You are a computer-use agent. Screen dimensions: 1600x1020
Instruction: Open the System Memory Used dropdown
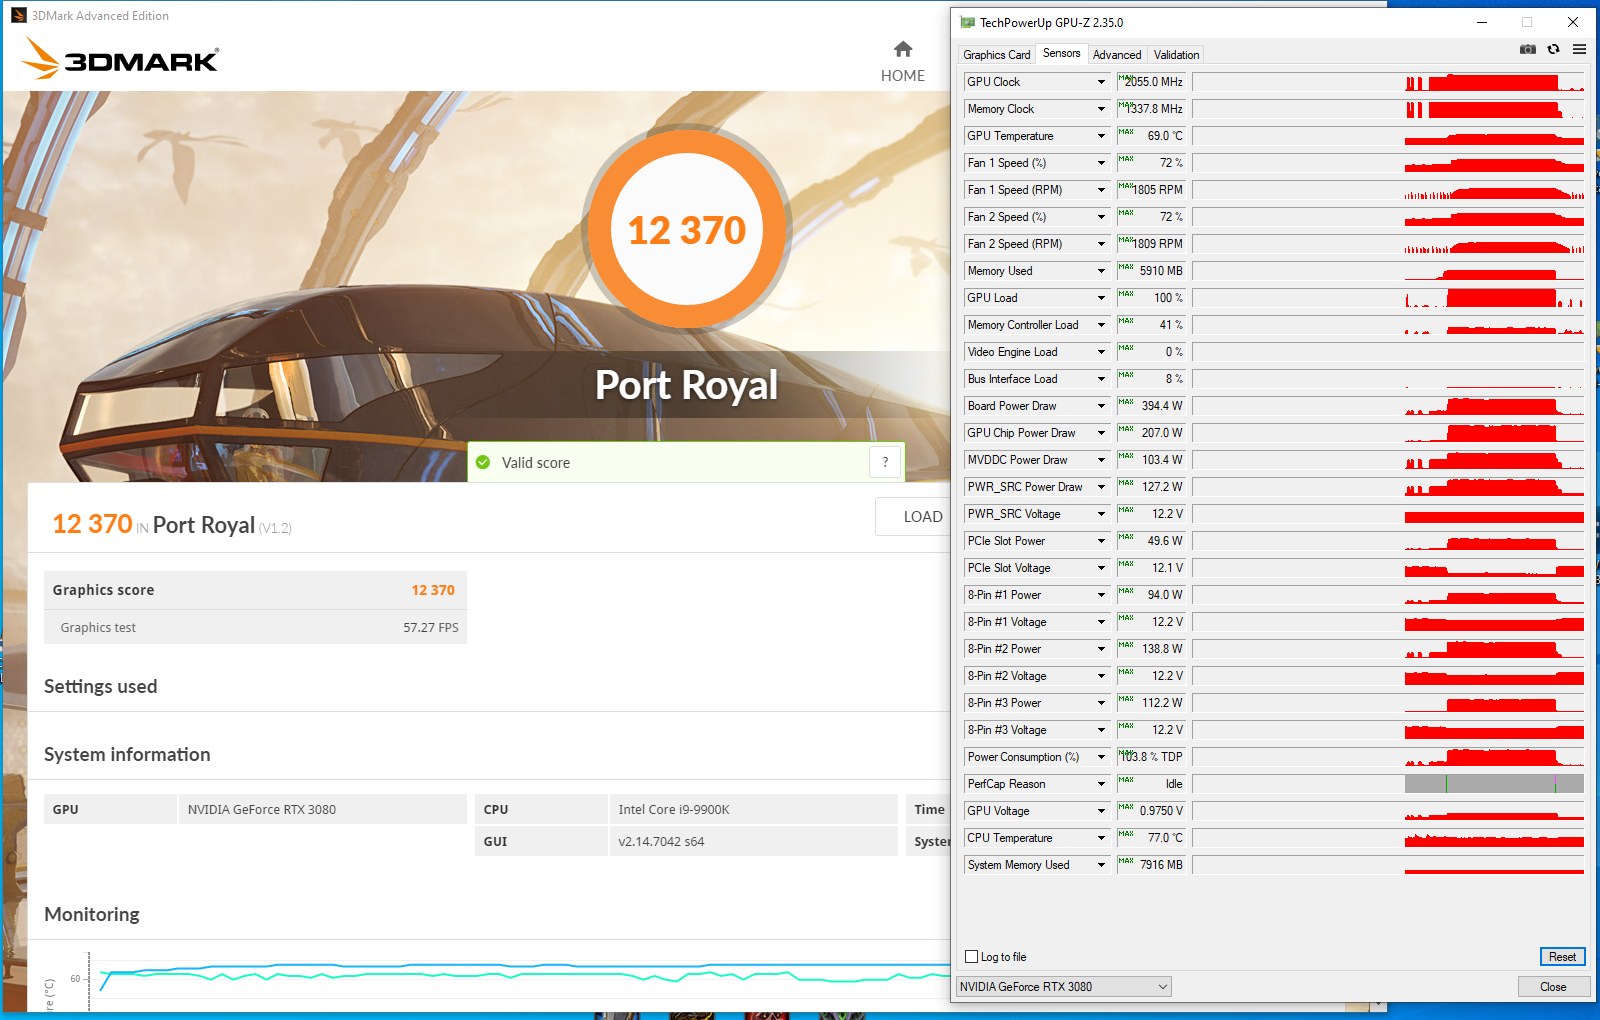point(1101,865)
